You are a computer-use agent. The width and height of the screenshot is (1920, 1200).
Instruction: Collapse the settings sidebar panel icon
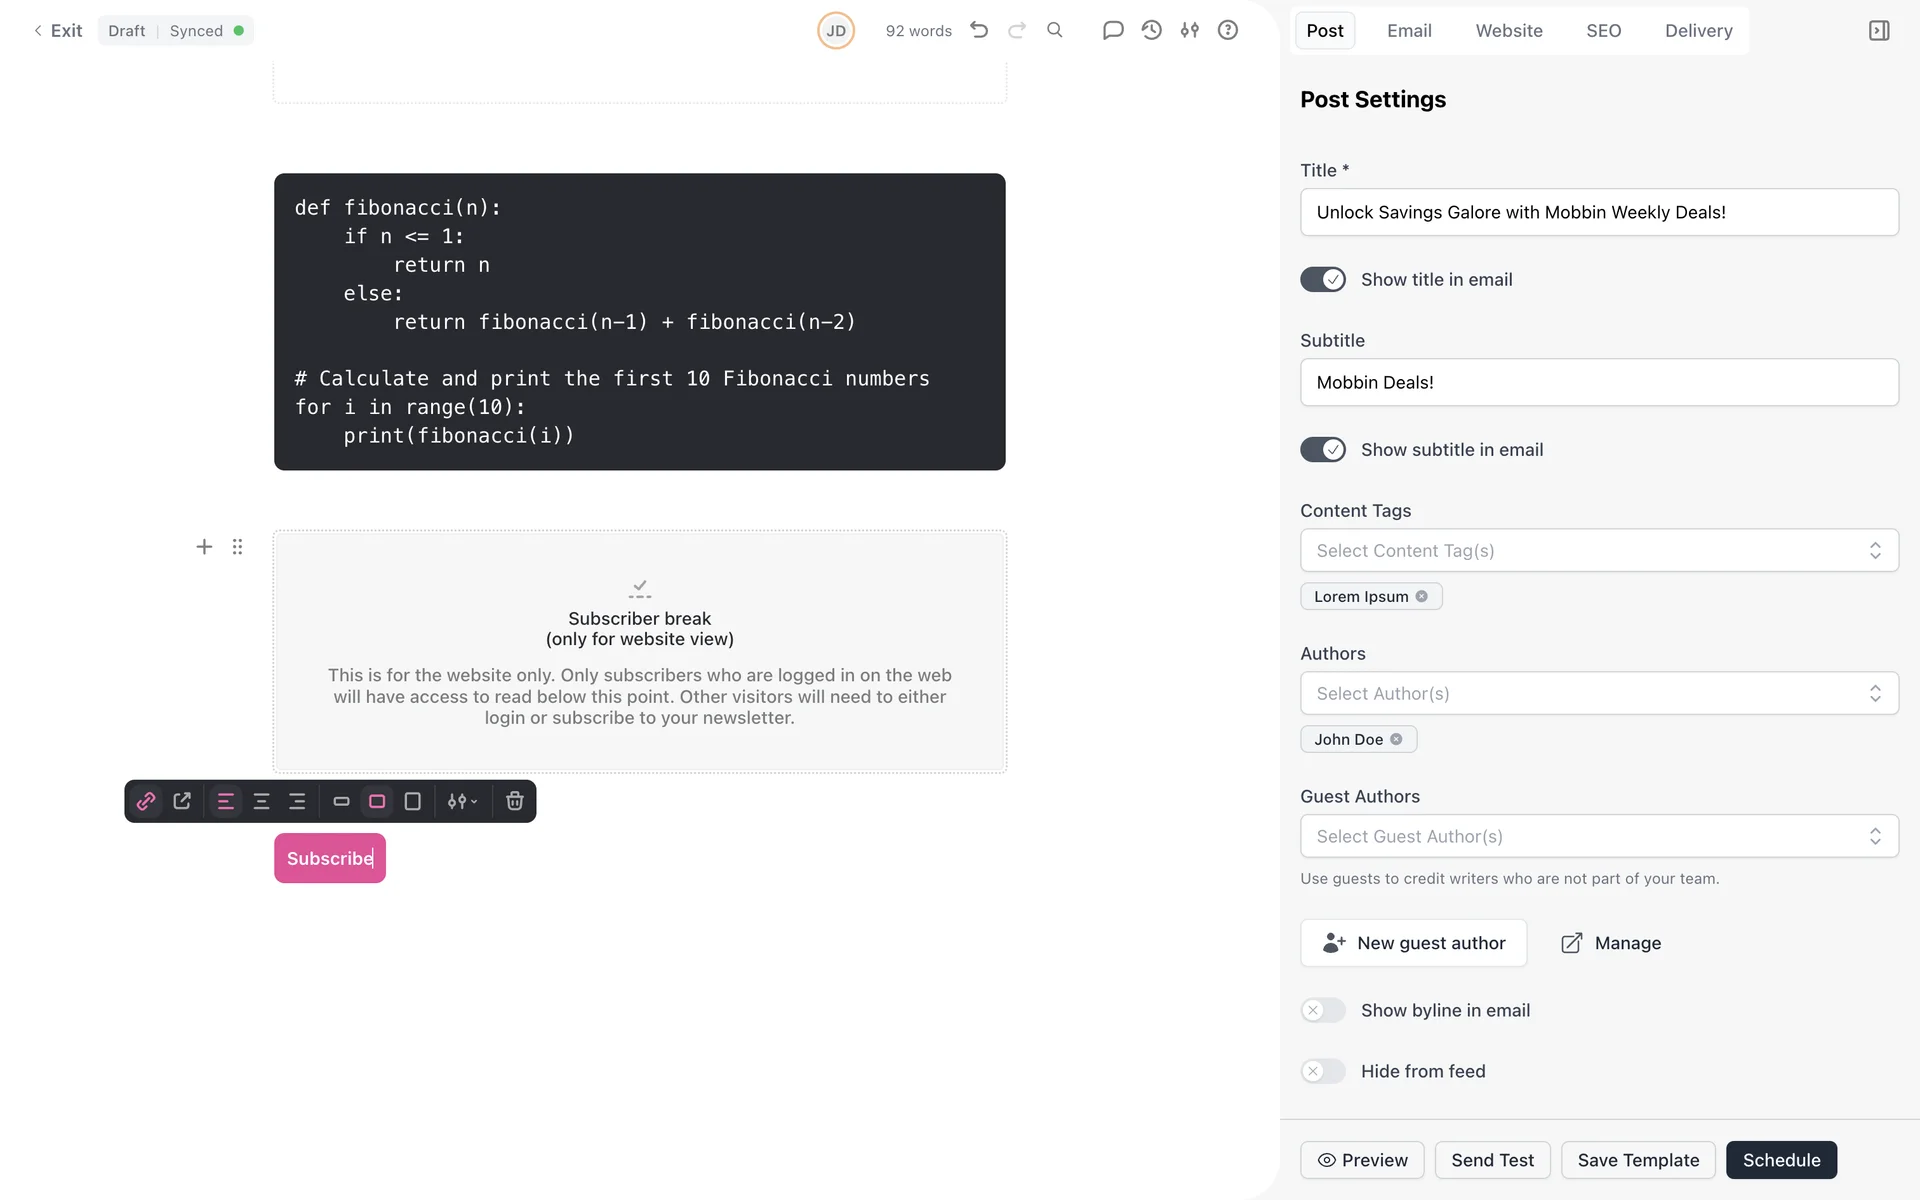[1878, 30]
